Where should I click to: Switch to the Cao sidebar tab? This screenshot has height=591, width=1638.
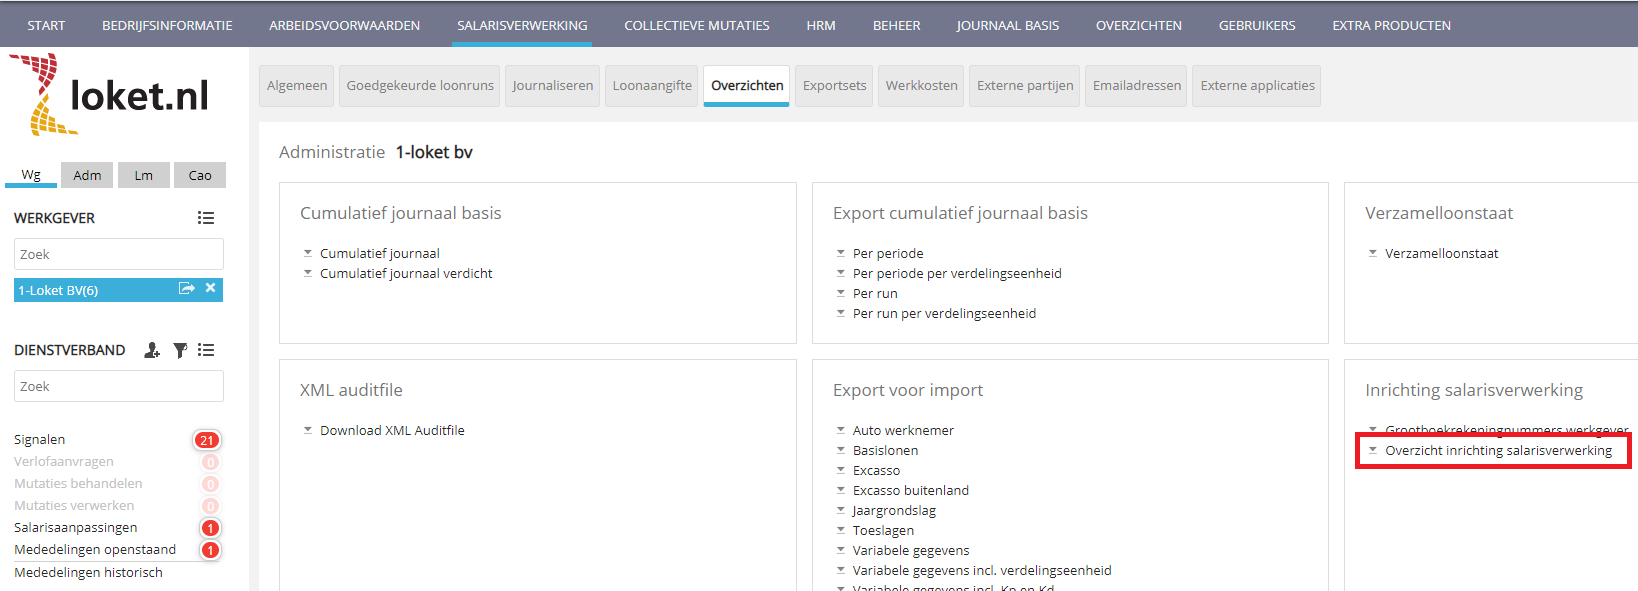(x=200, y=175)
